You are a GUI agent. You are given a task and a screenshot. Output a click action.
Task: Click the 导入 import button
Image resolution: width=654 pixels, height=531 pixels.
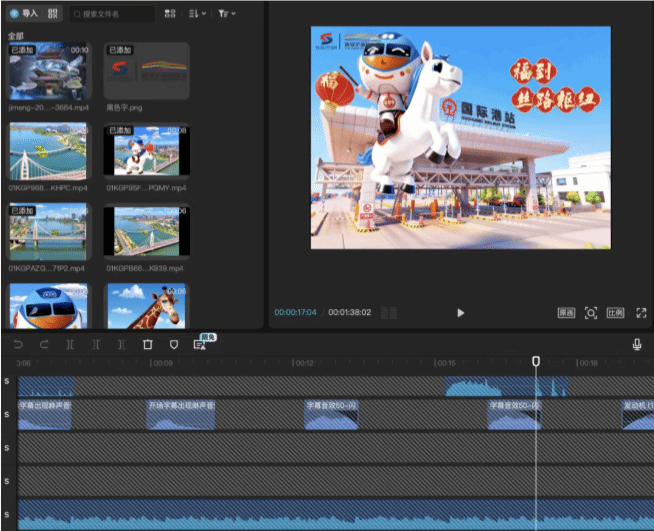(x=24, y=14)
